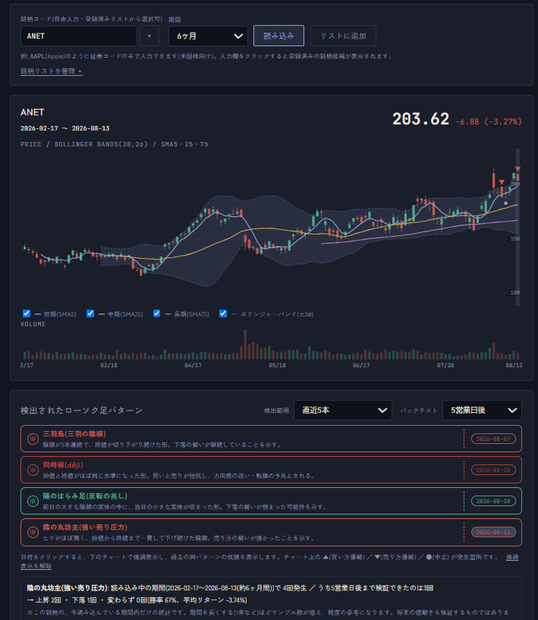Select the 2026-08-13 date badge

493,532
